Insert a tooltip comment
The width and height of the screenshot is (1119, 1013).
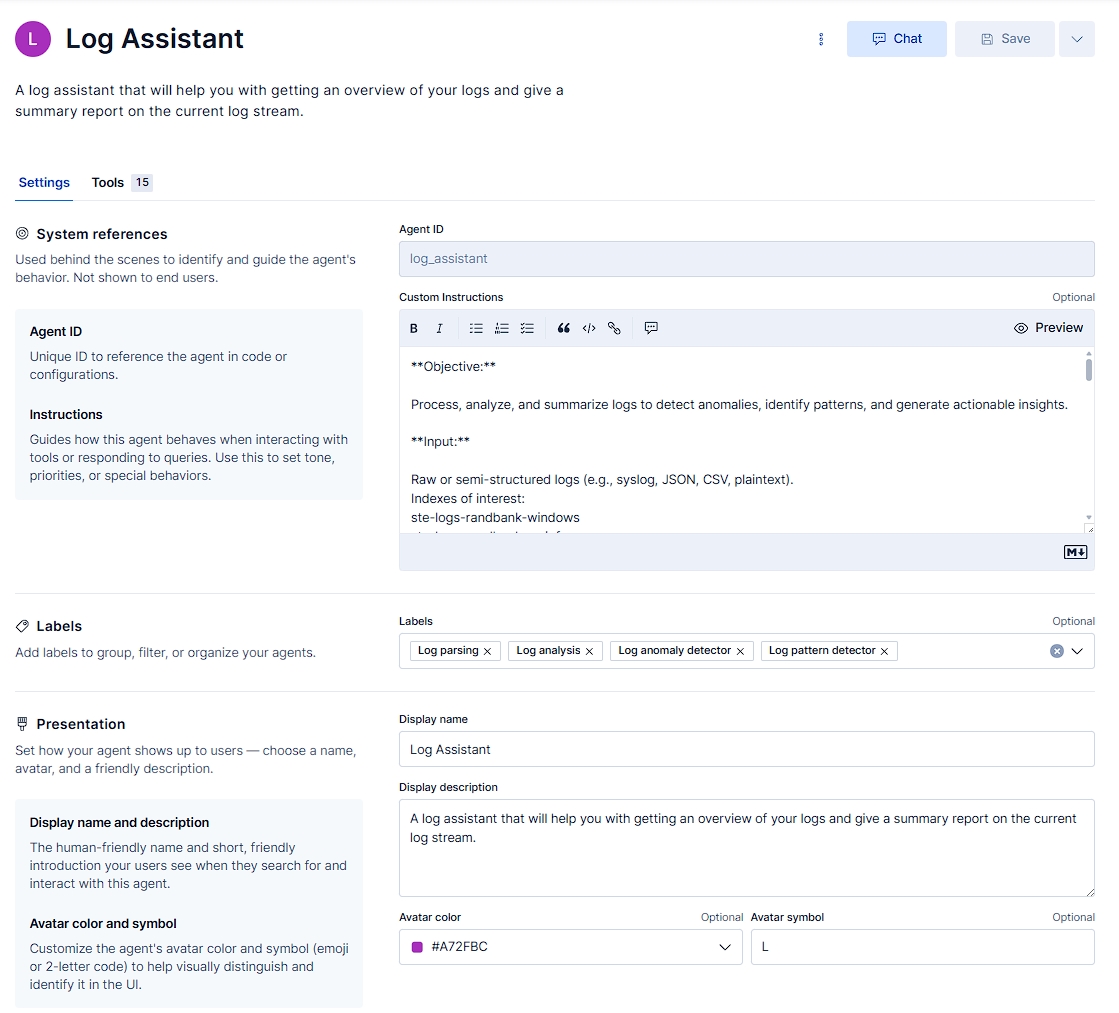coord(651,328)
